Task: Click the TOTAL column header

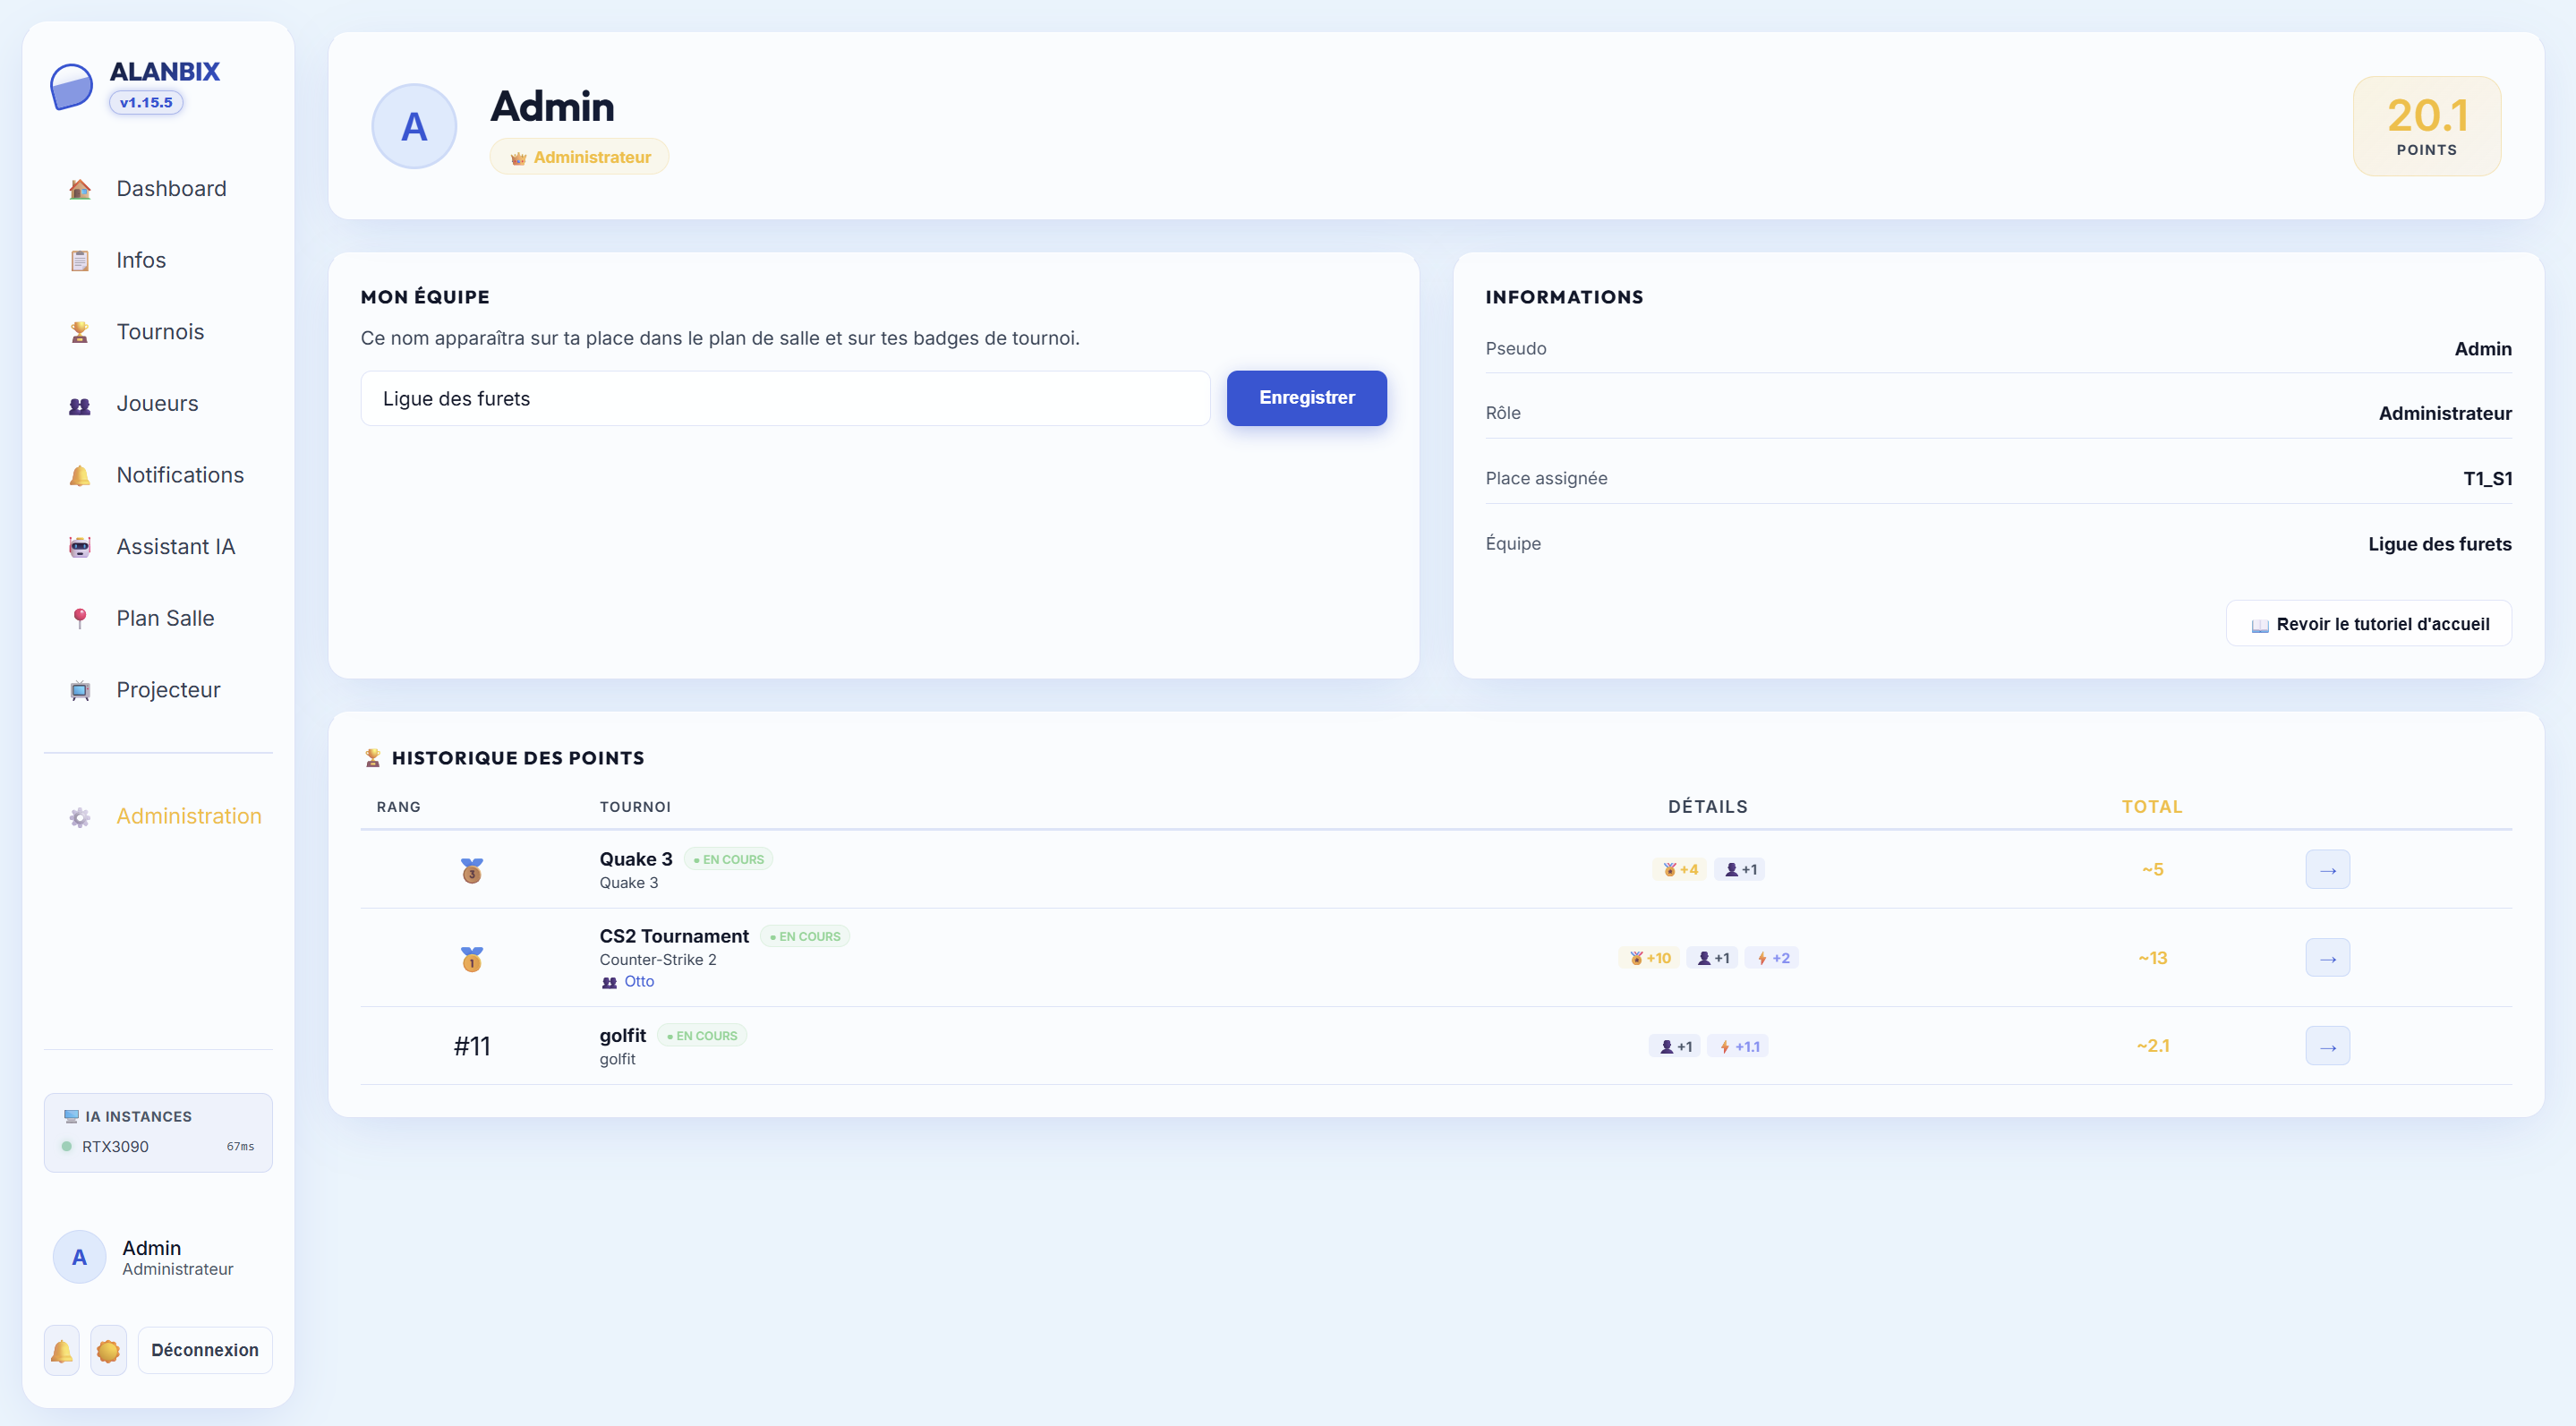Action: (2152, 807)
